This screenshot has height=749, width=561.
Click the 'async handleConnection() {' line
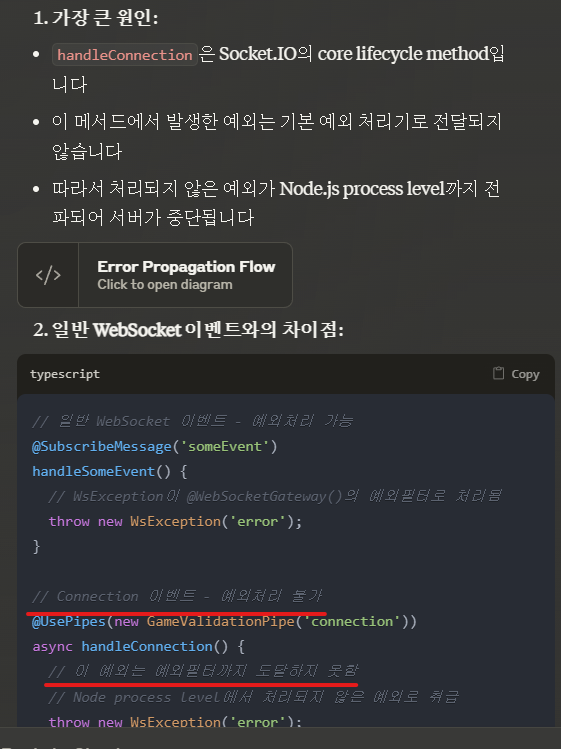139,646
